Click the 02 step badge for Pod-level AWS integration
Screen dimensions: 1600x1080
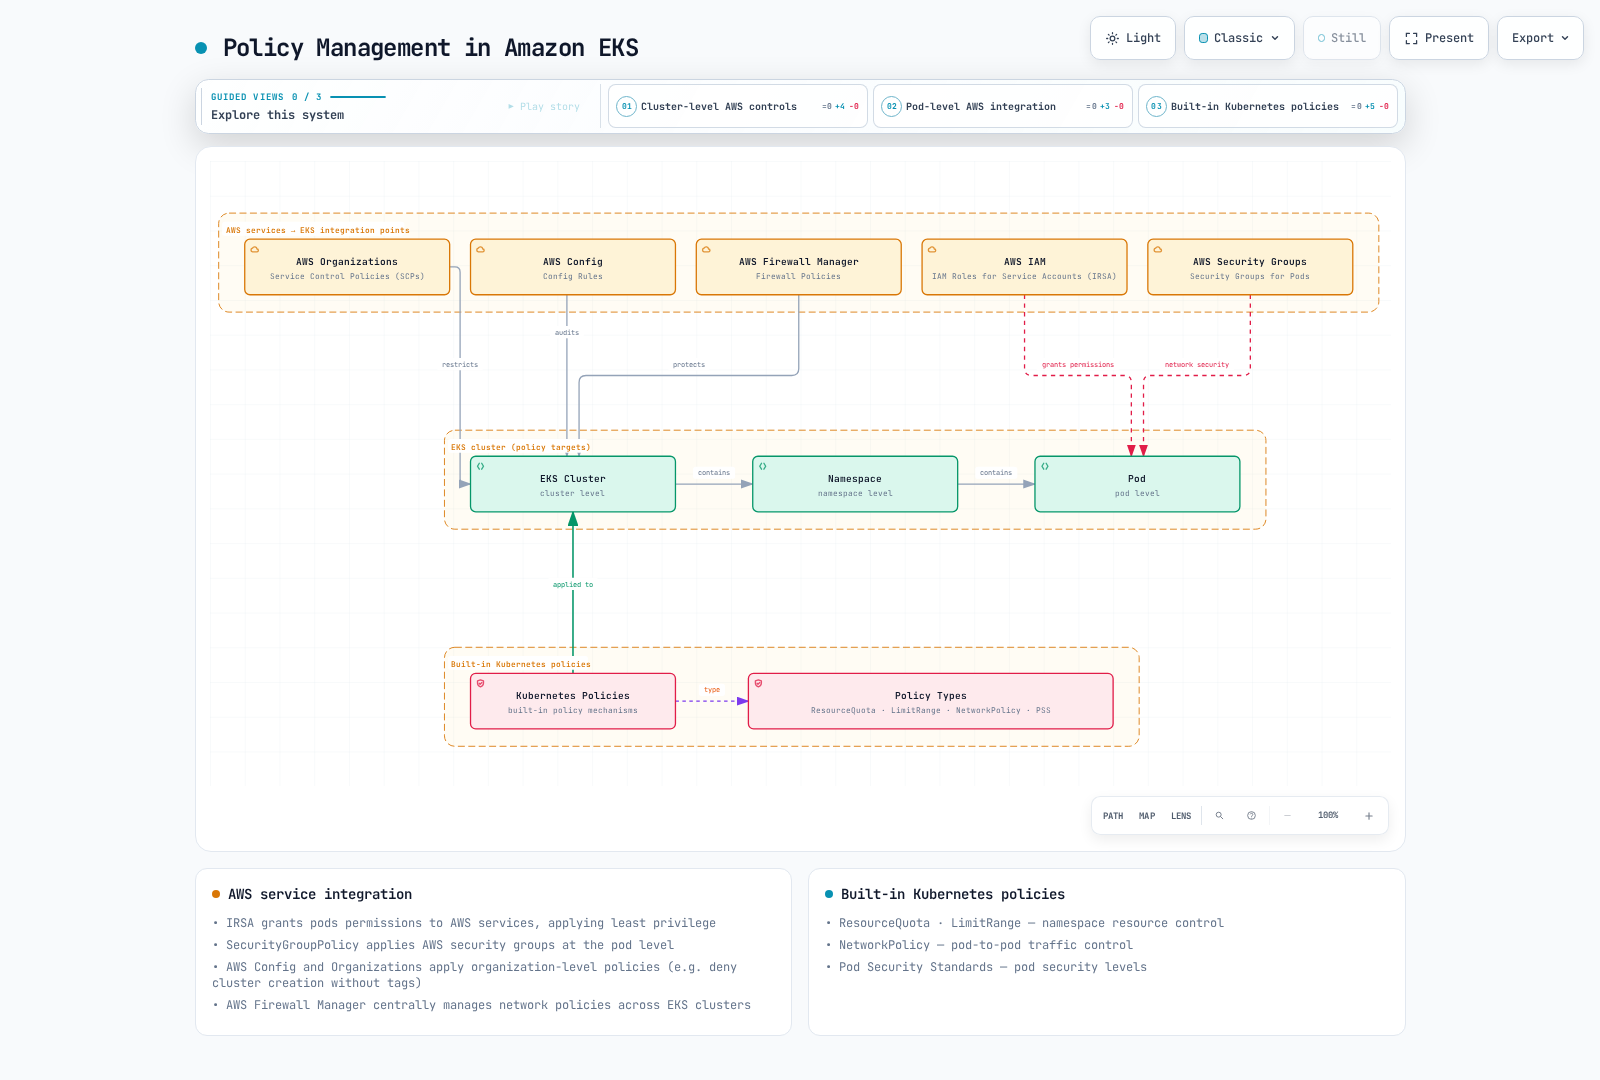point(892,106)
